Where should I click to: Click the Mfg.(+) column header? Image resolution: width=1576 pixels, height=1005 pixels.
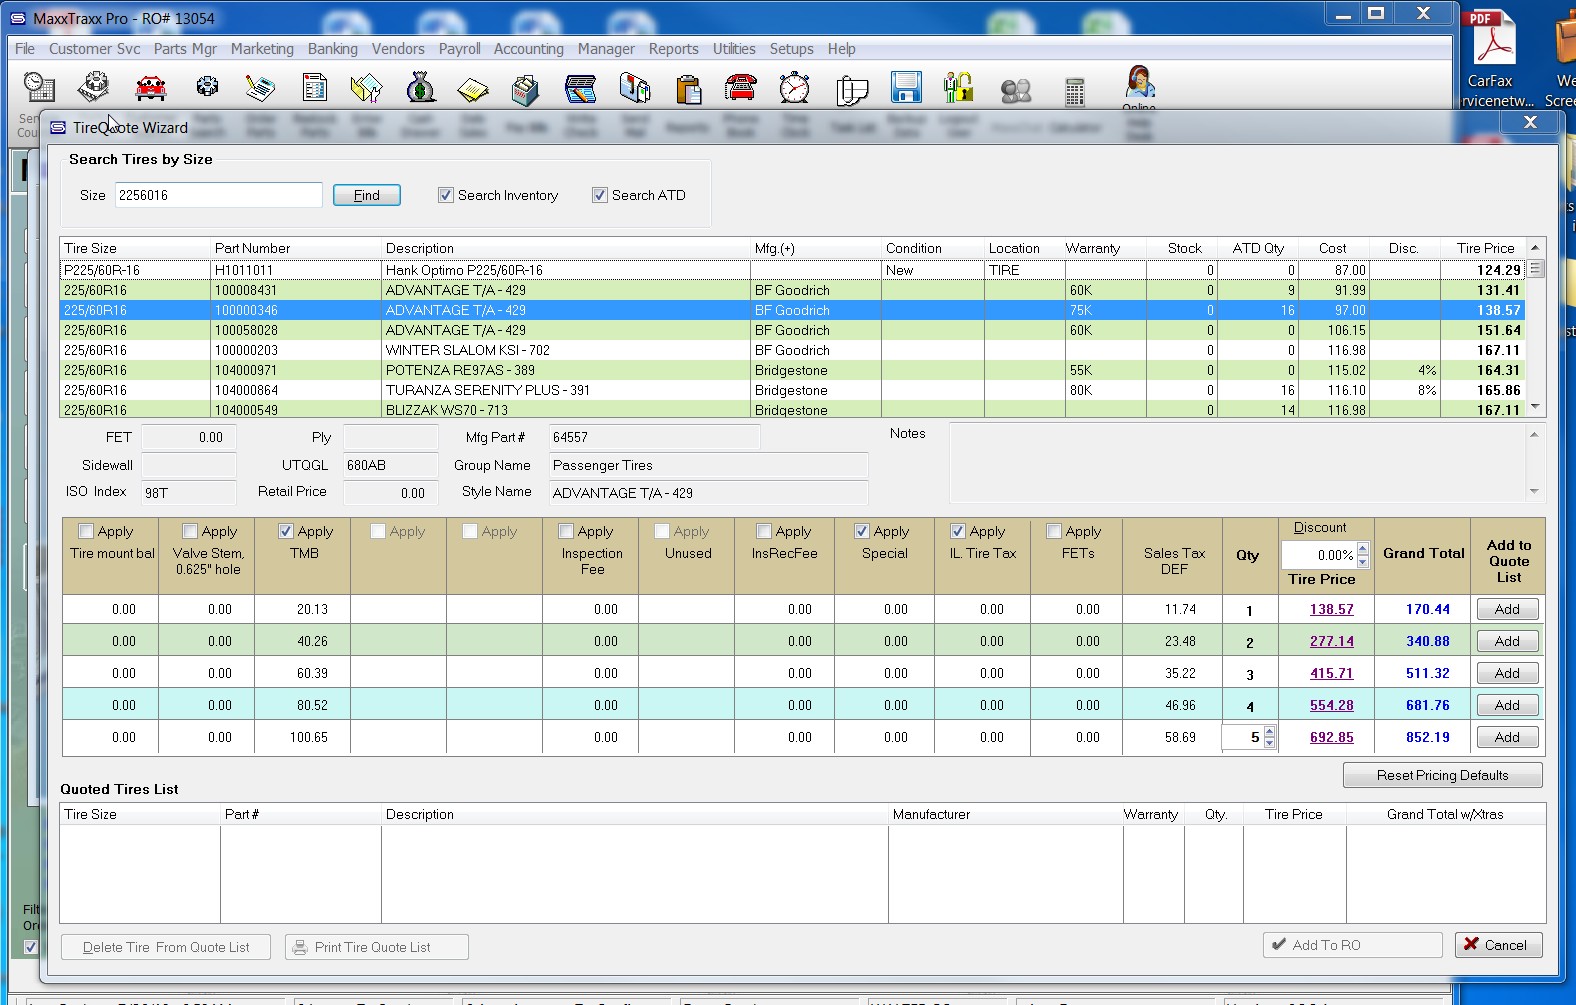pos(815,248)
